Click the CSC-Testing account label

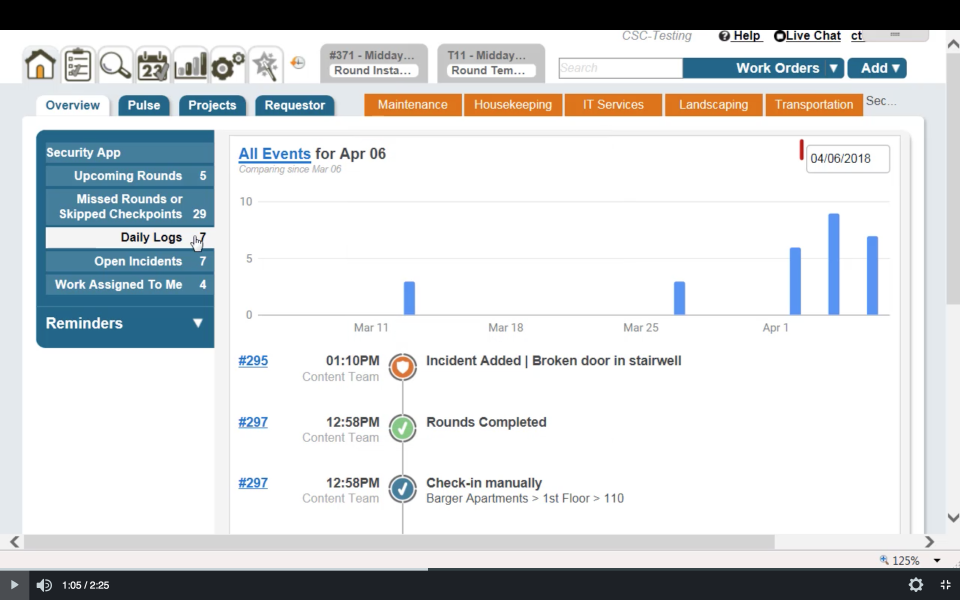[x=656, y=36]
